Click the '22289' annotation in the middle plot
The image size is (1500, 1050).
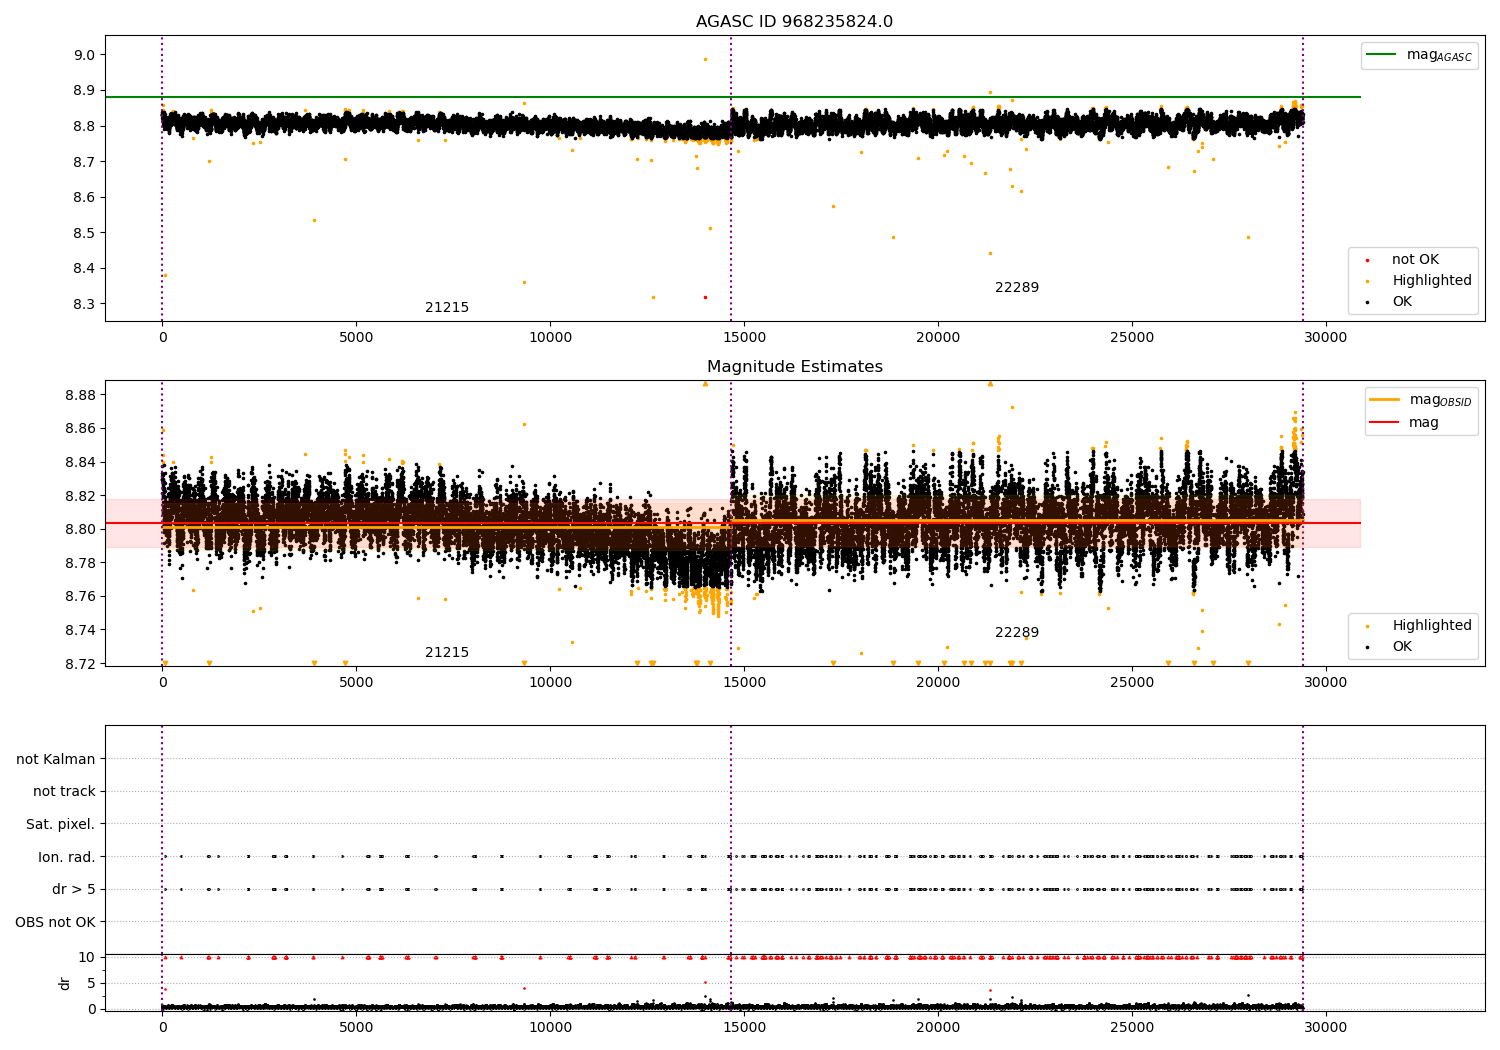(x=1017, y=633)
